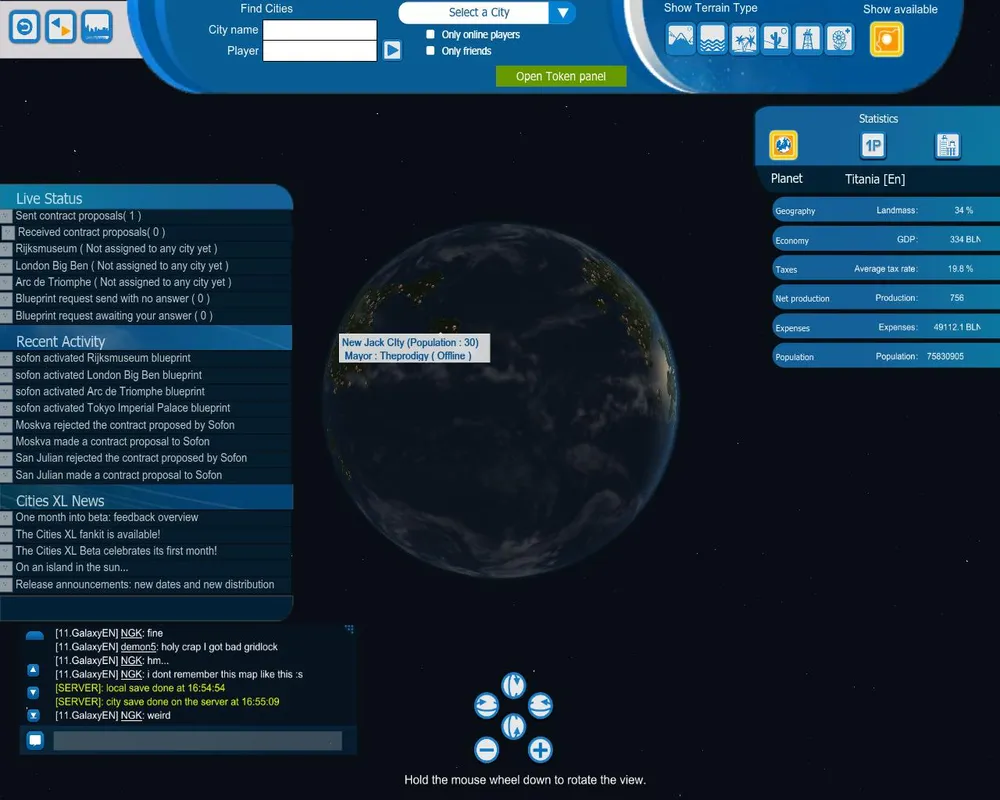Screen dimensions: 1000x800
Task: Zoom in with the plus button
Action: (540, 750)
